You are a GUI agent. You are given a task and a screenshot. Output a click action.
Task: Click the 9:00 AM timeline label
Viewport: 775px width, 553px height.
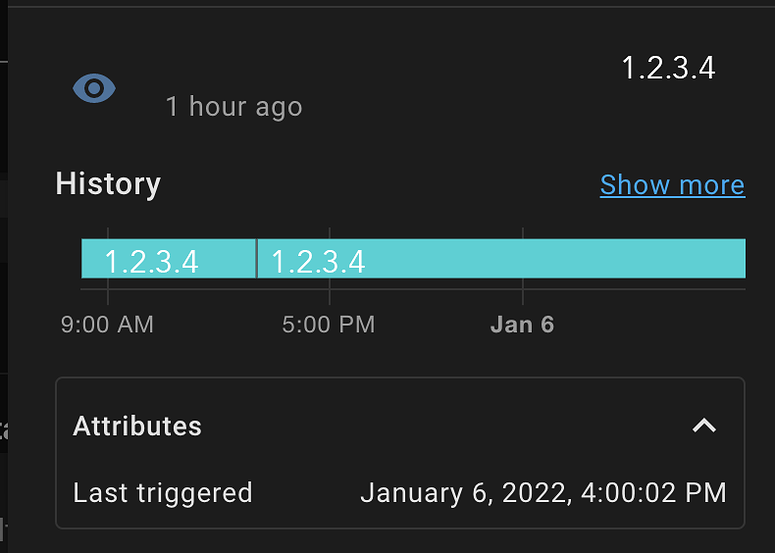[x=107, y=325]
